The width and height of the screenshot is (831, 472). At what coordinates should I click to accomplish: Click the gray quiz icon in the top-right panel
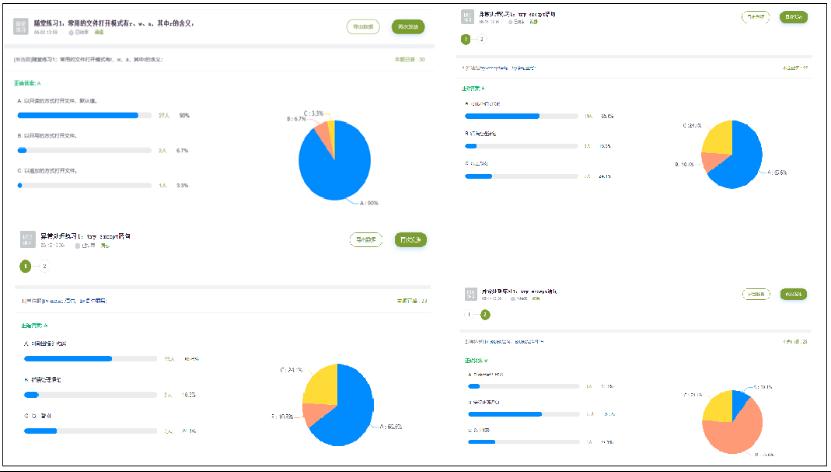(468, 17)
